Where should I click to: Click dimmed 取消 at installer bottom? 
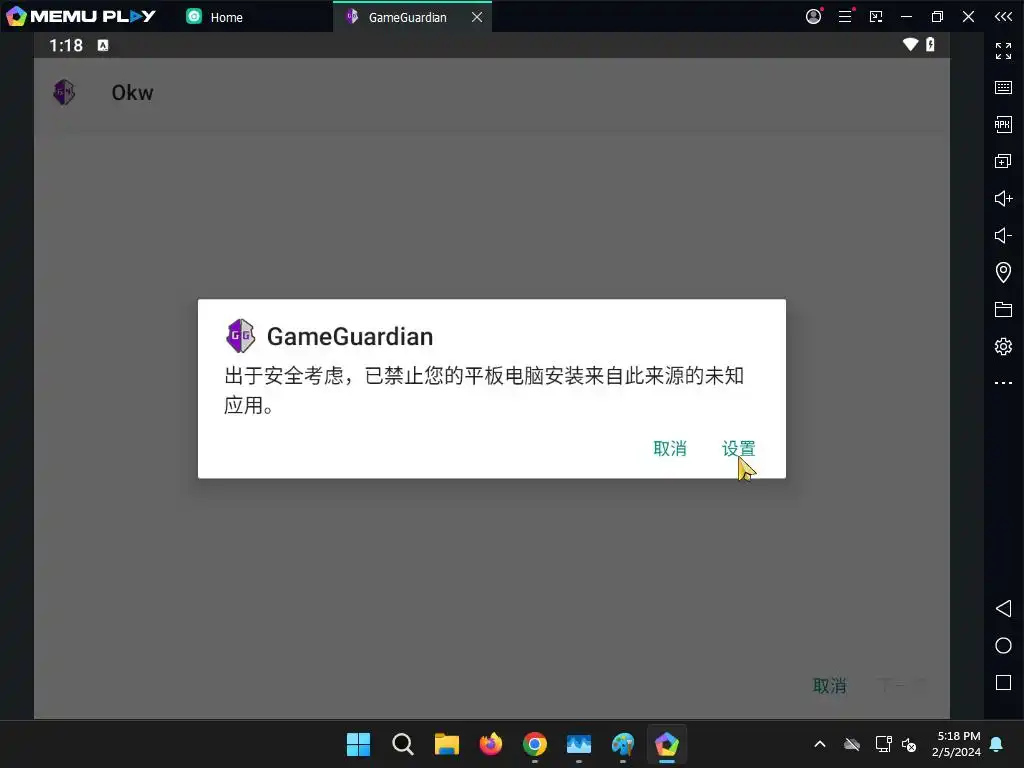pyautogui.click(x=829, y=686)
